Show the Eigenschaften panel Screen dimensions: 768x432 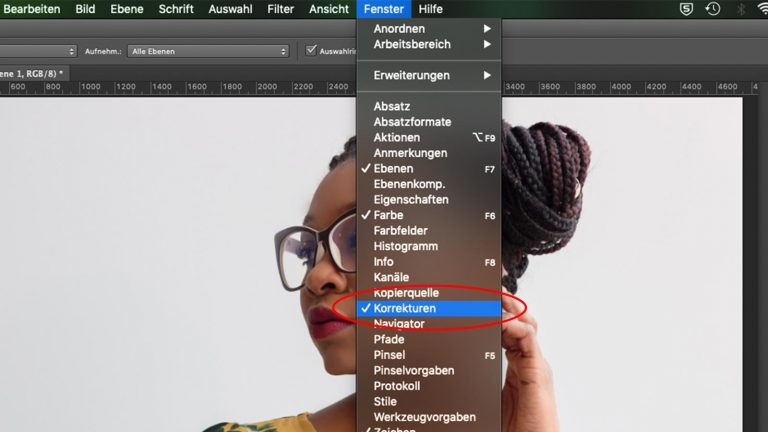429,200
